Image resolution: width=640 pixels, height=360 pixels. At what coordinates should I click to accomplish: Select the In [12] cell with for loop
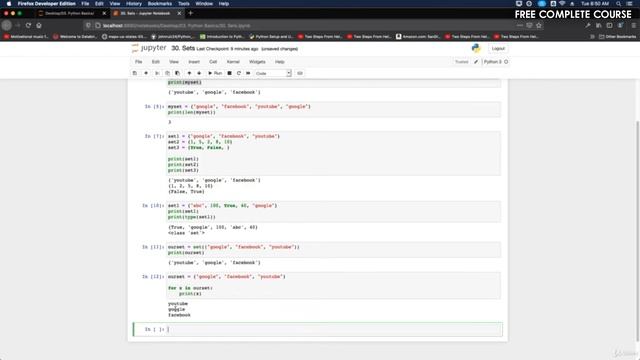coord(333,285)
